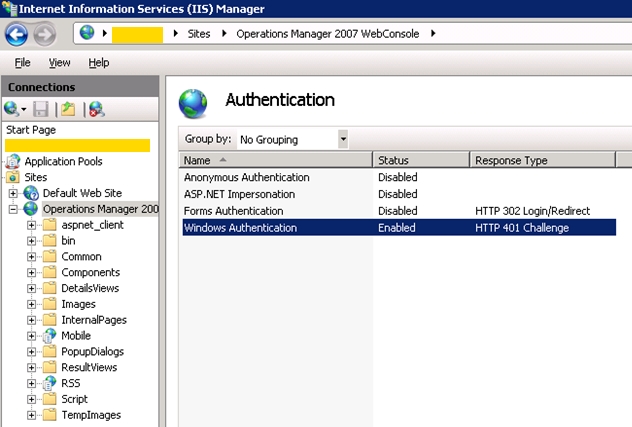Expand the RSS application node
The width and height of the screenshot is (632, 427).
31,383
